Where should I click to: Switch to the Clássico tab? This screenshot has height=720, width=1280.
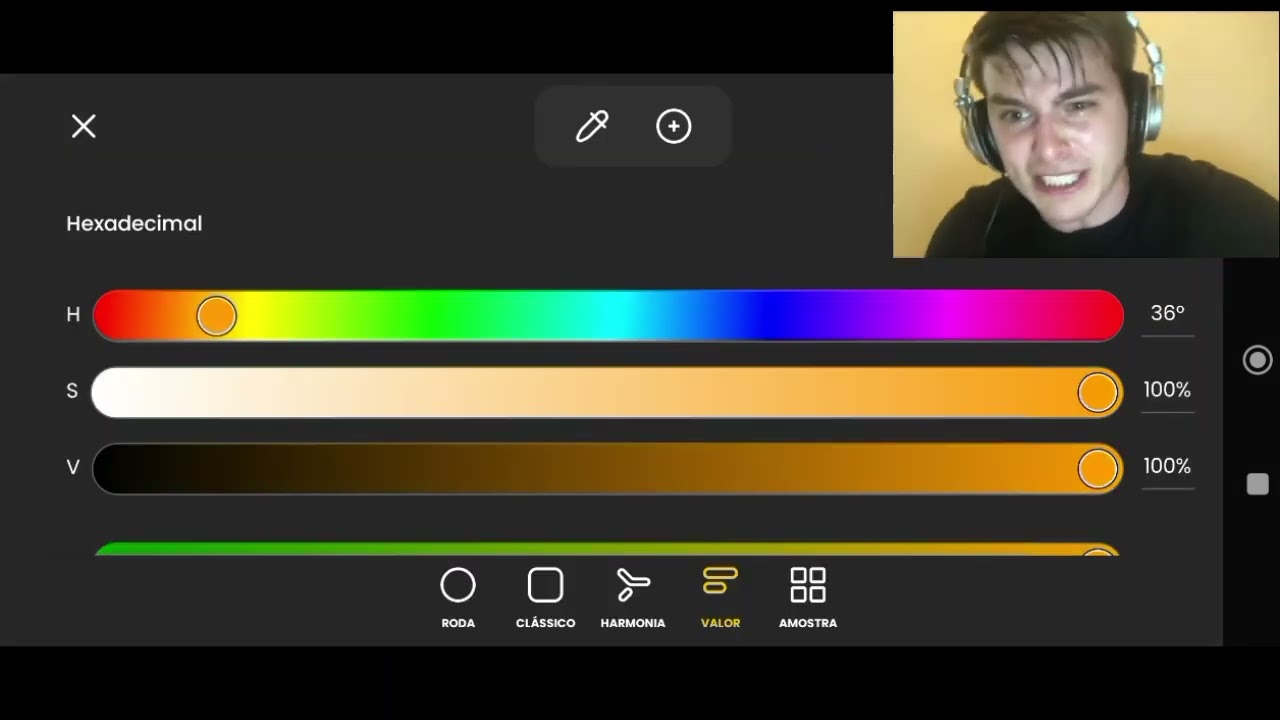[545, 598]
